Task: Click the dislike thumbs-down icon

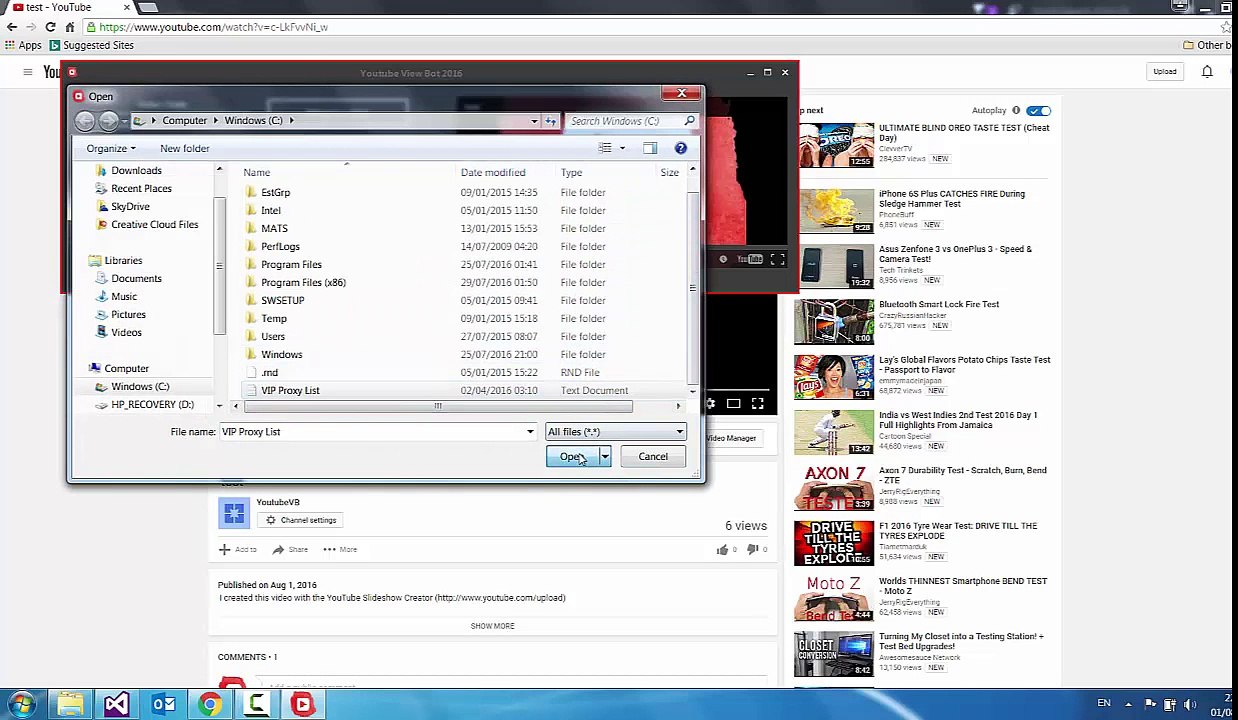Action: pos(754,549)
